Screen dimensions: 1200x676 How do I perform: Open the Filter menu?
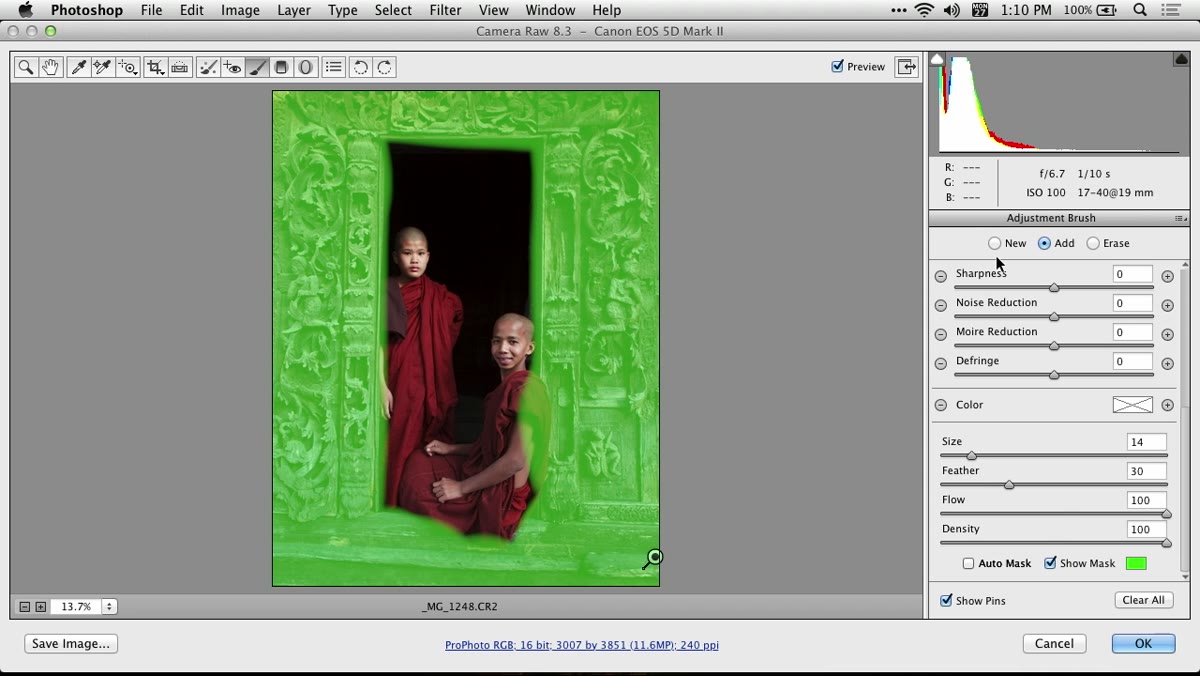pyautogui.click(x=445, y=10)
